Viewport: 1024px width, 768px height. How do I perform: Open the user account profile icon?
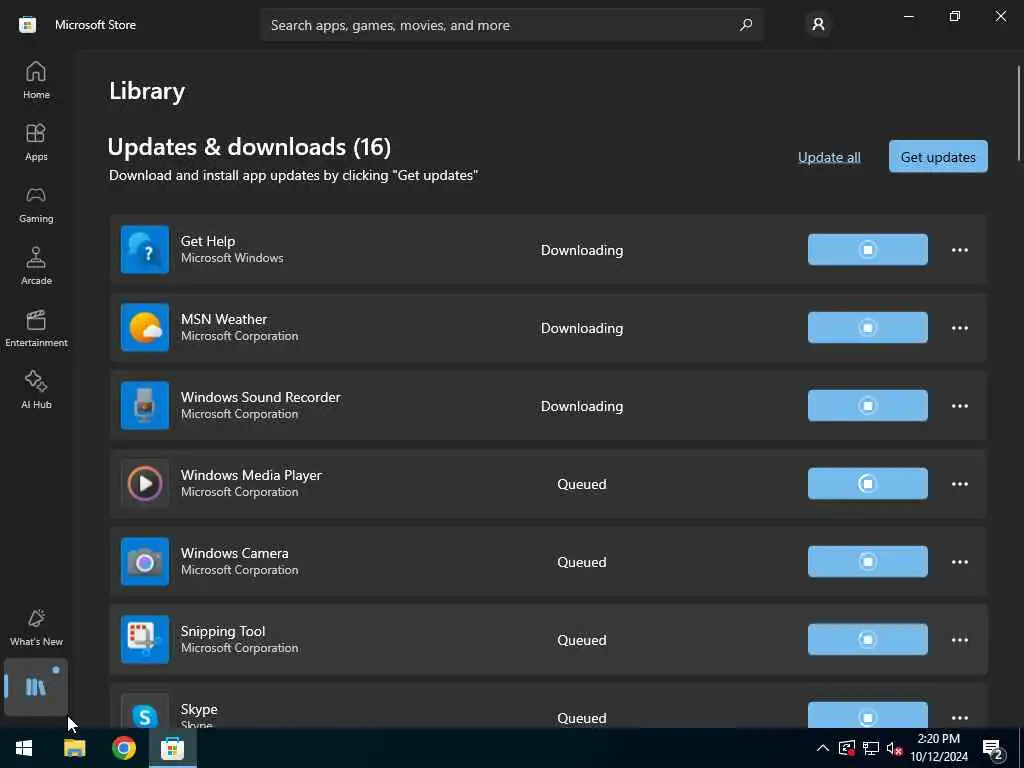click(x=818, y=25)
